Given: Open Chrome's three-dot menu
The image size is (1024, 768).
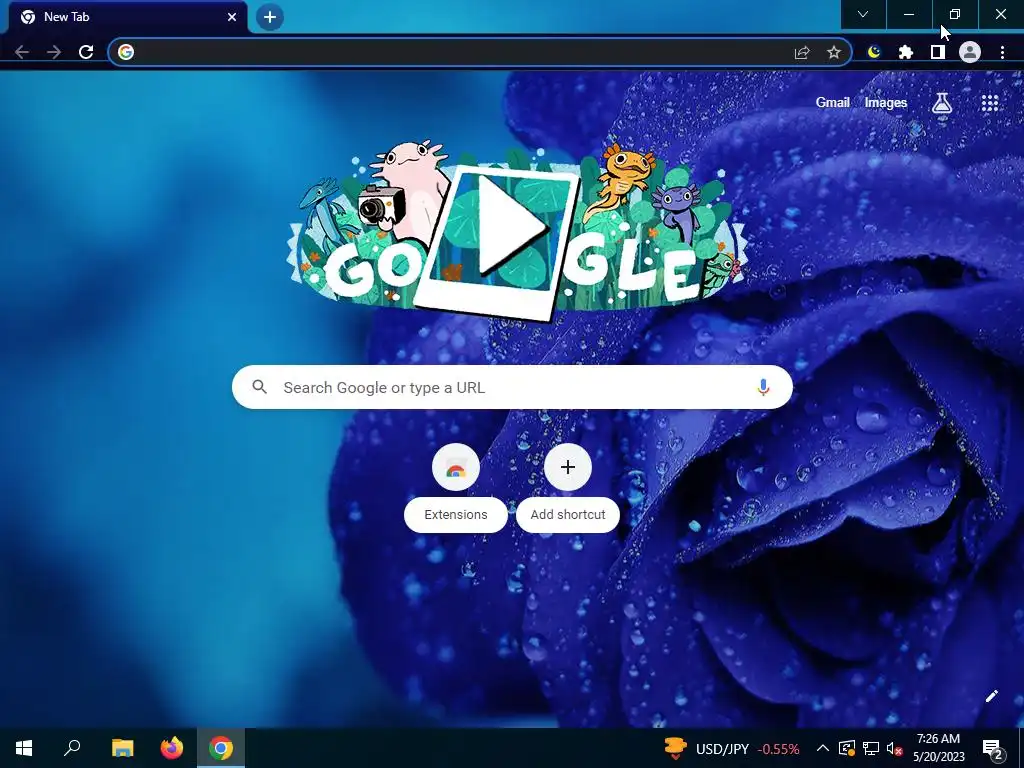Looking at the screenshot, I should [1002, 52].
